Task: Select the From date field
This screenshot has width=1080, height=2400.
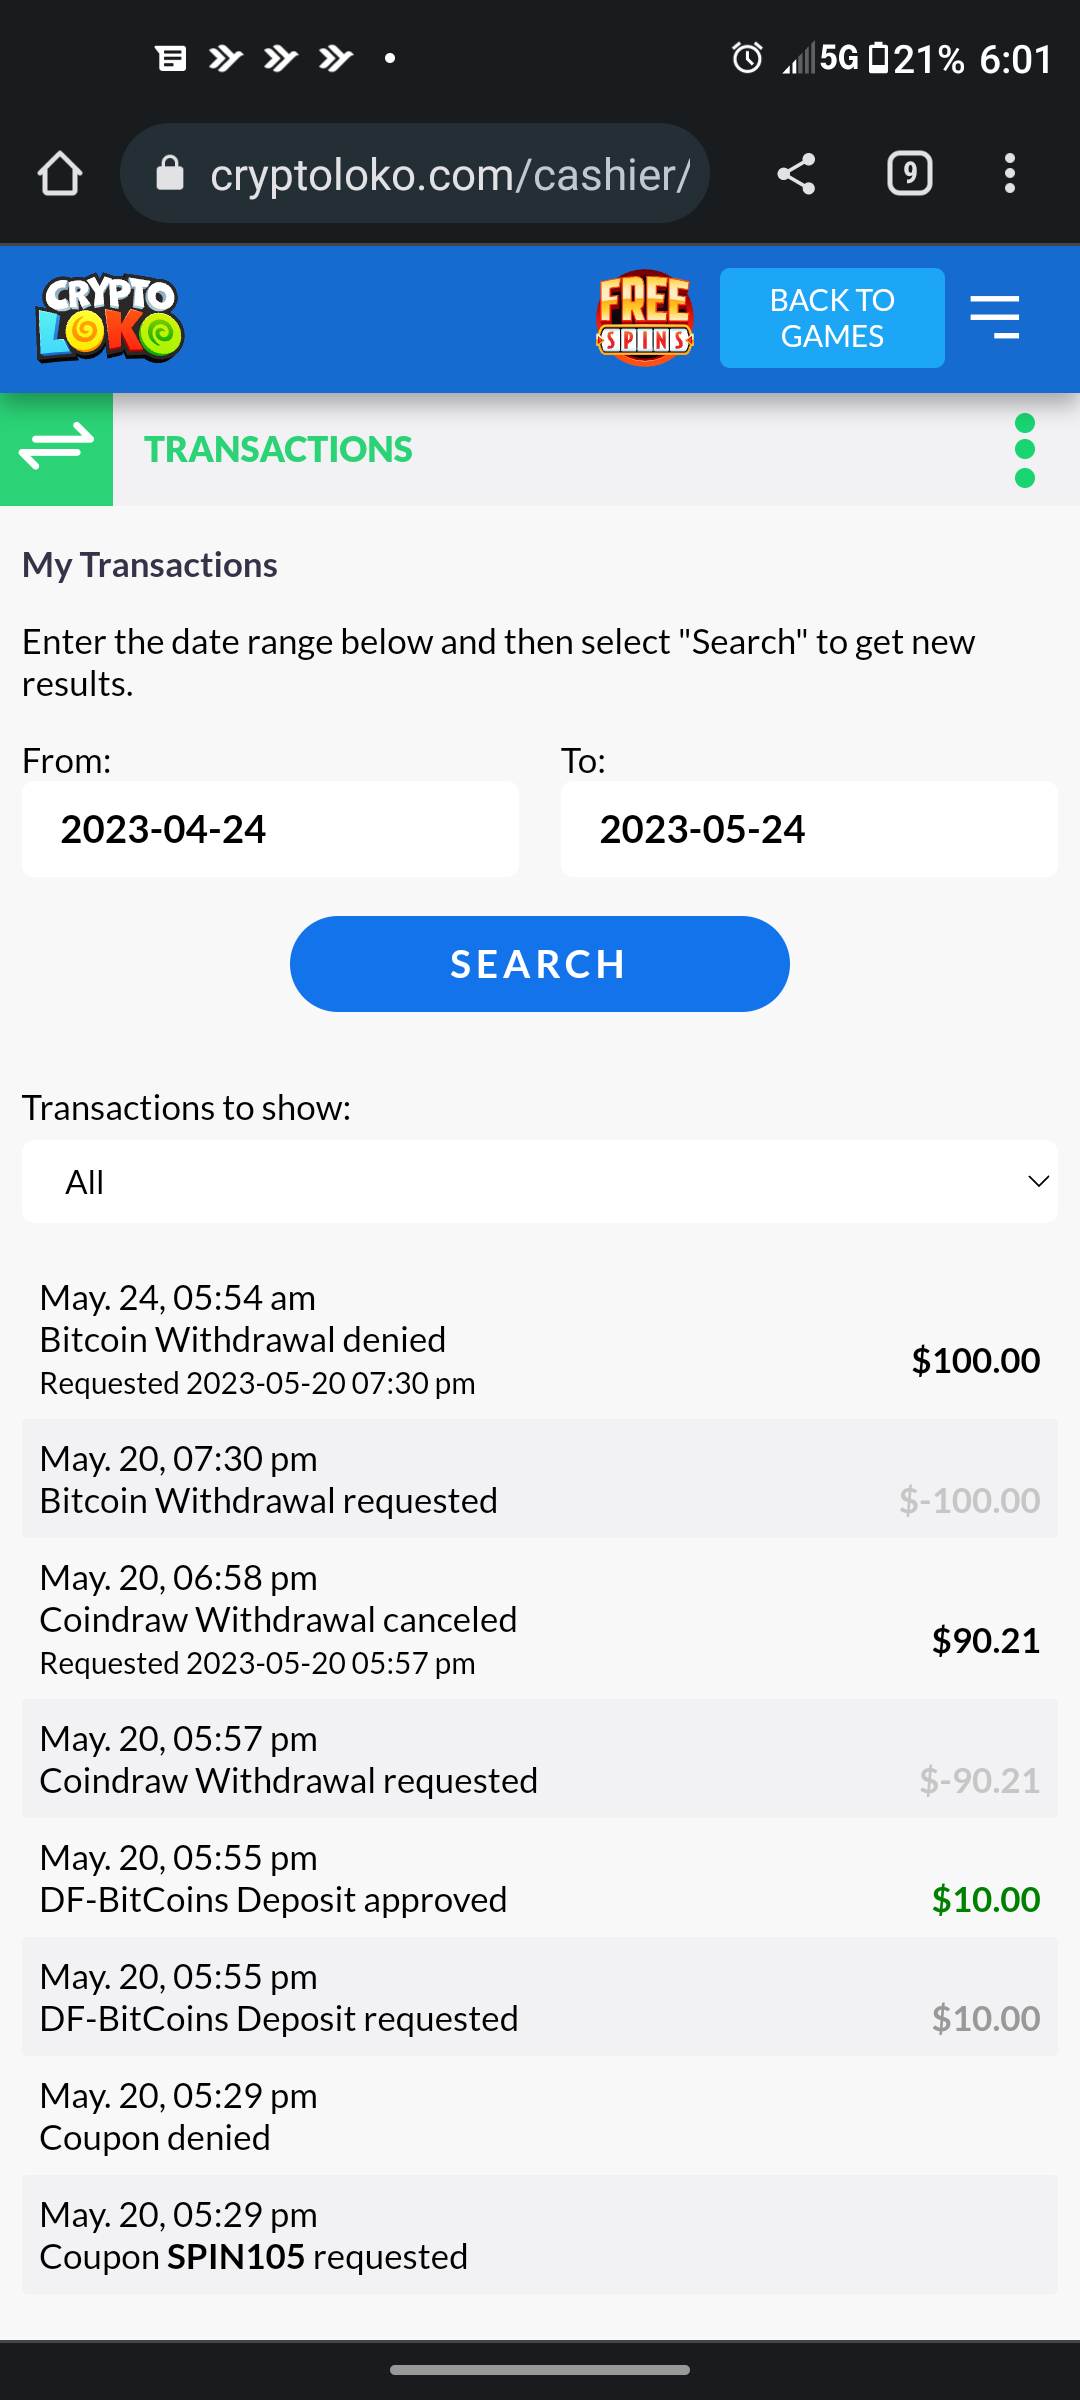Action: point(270,829)
